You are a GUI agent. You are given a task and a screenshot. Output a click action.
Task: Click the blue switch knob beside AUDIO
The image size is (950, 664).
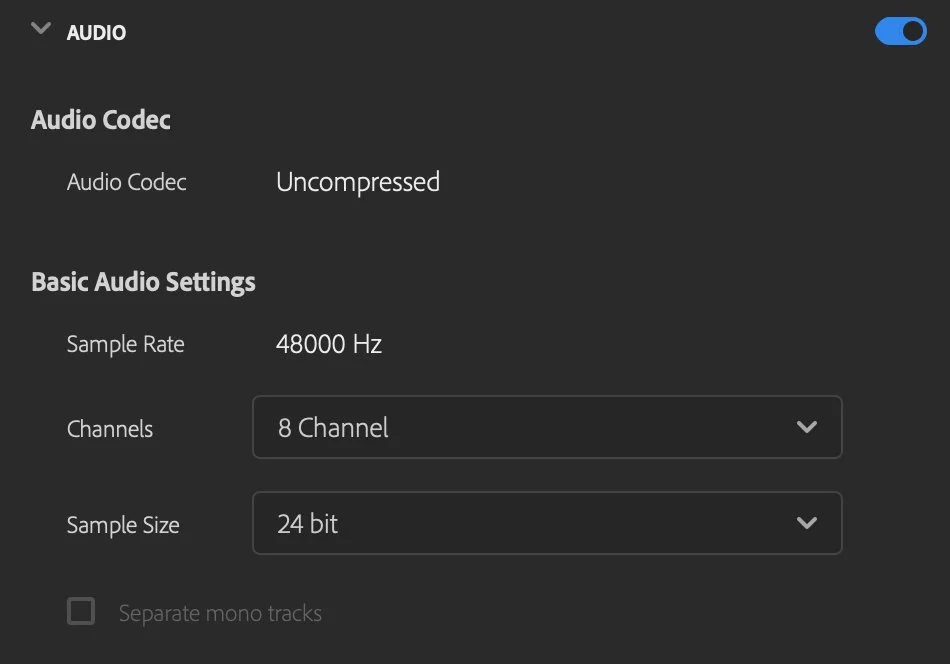point(912,32)
